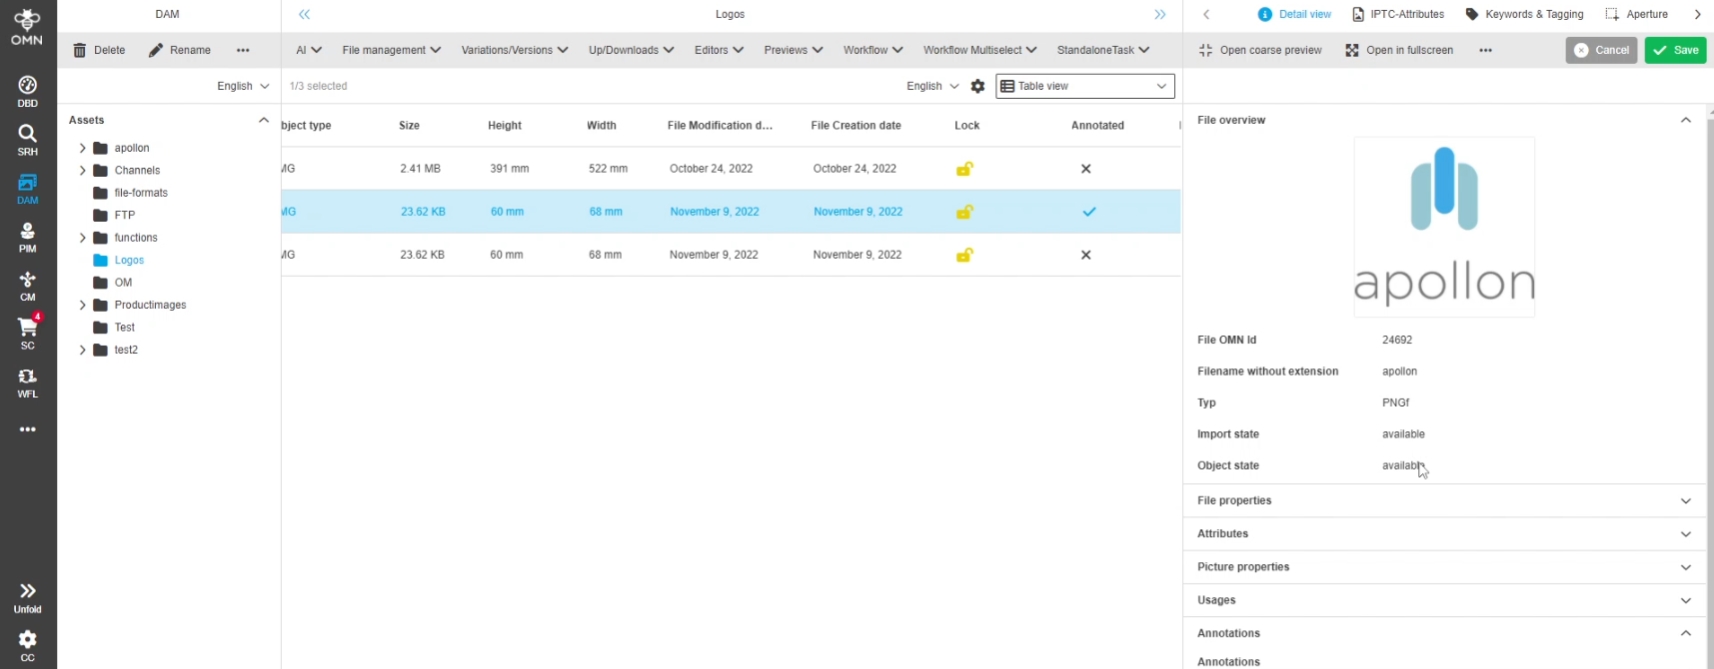
Task: Open more folder actions next to Rename
Action: 243,50
